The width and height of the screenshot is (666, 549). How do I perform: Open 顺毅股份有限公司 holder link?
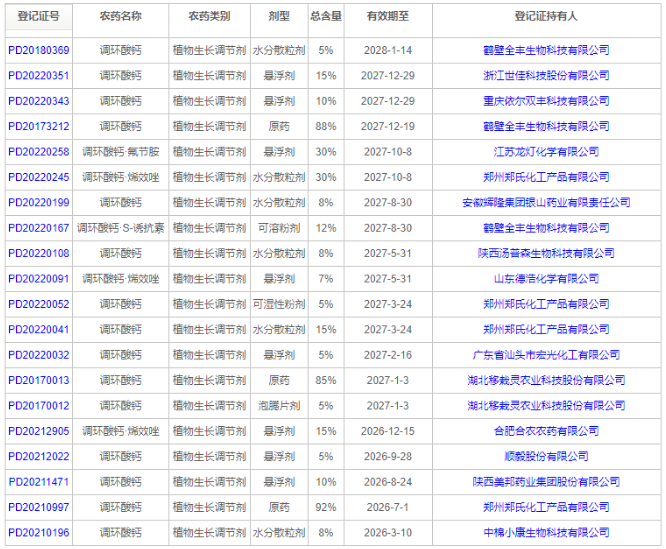point(546,457)
